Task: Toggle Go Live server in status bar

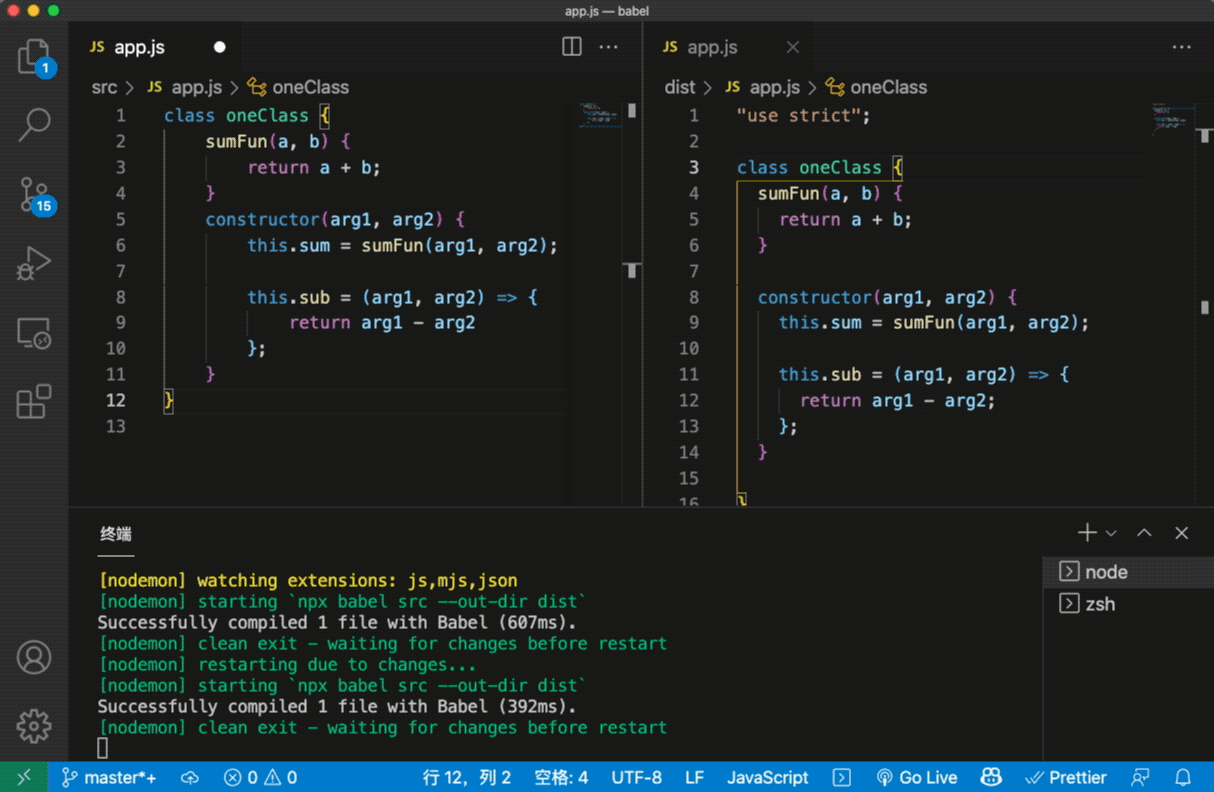Action: (917, 777)
